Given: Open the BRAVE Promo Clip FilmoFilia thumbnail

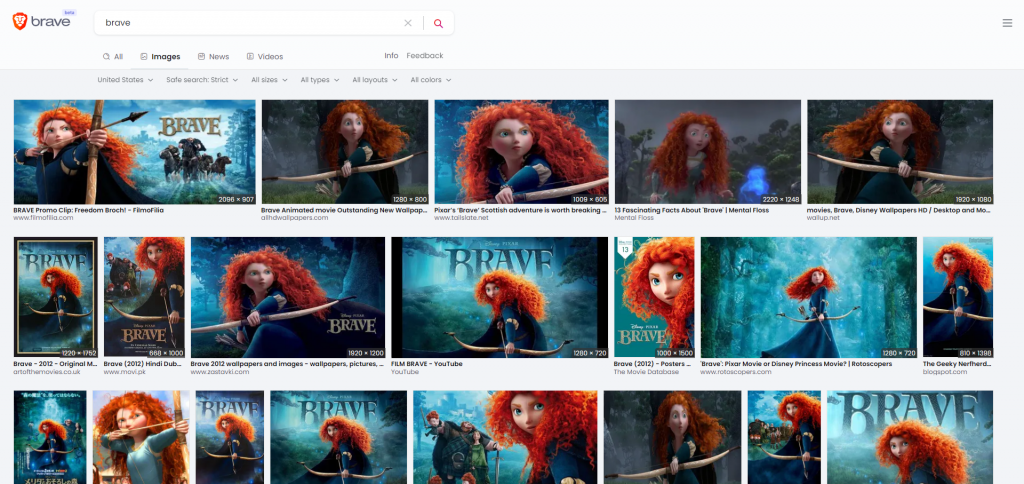Looking at the screenshot, I should click(x=135, y=152).
